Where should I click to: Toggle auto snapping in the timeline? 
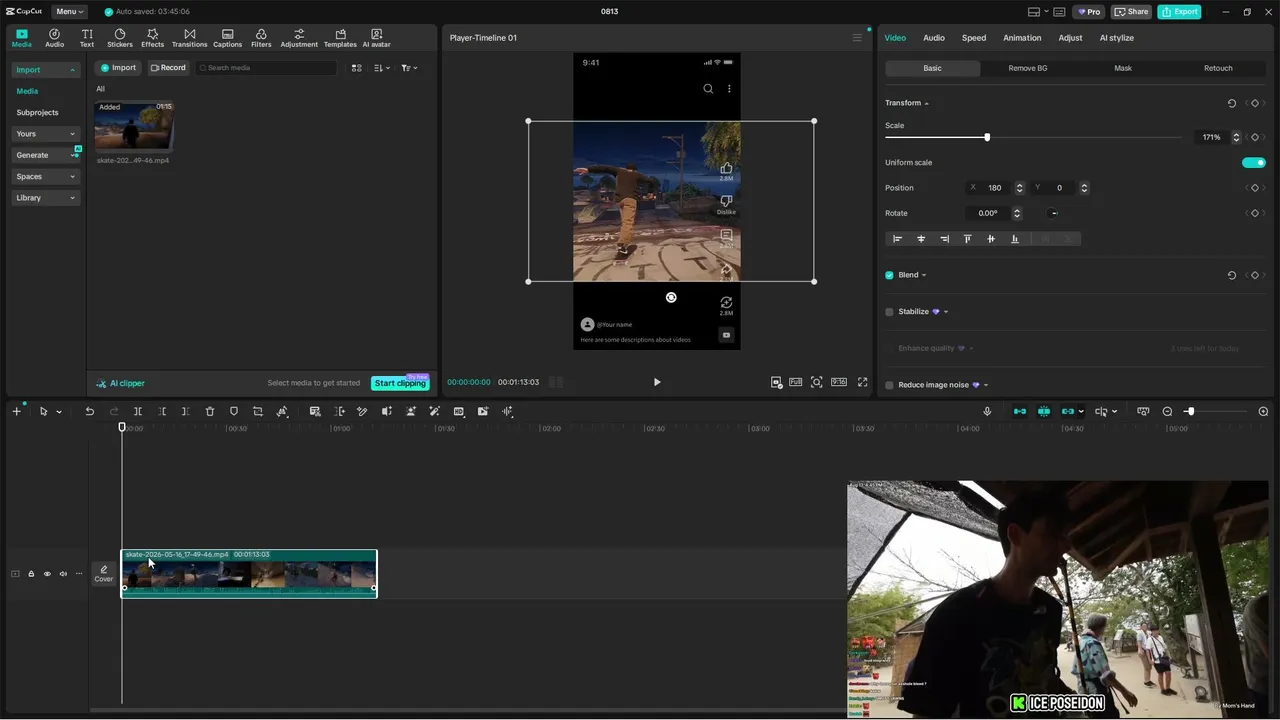point(1044,411)
